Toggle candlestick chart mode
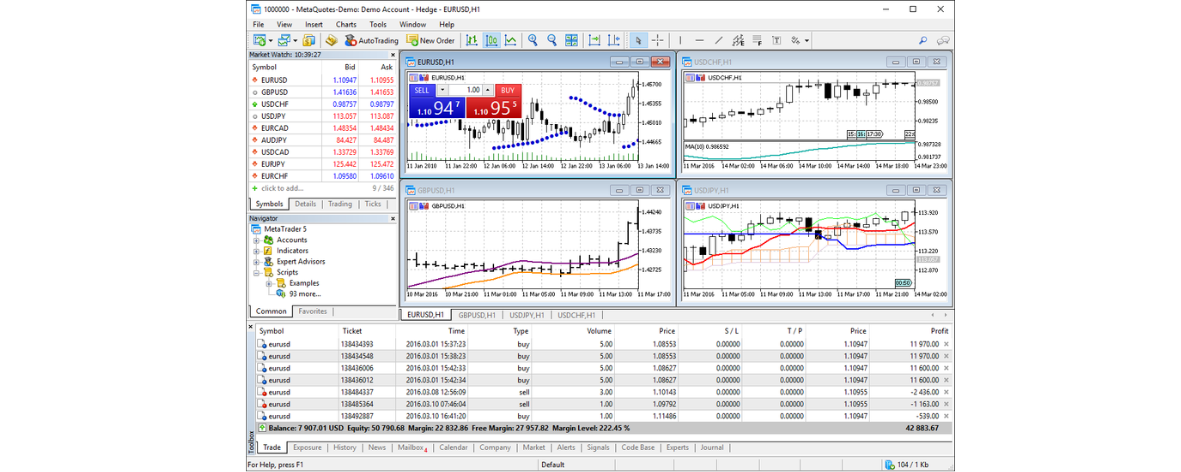Screen dimensions: 1181x472 pos(492,40)
